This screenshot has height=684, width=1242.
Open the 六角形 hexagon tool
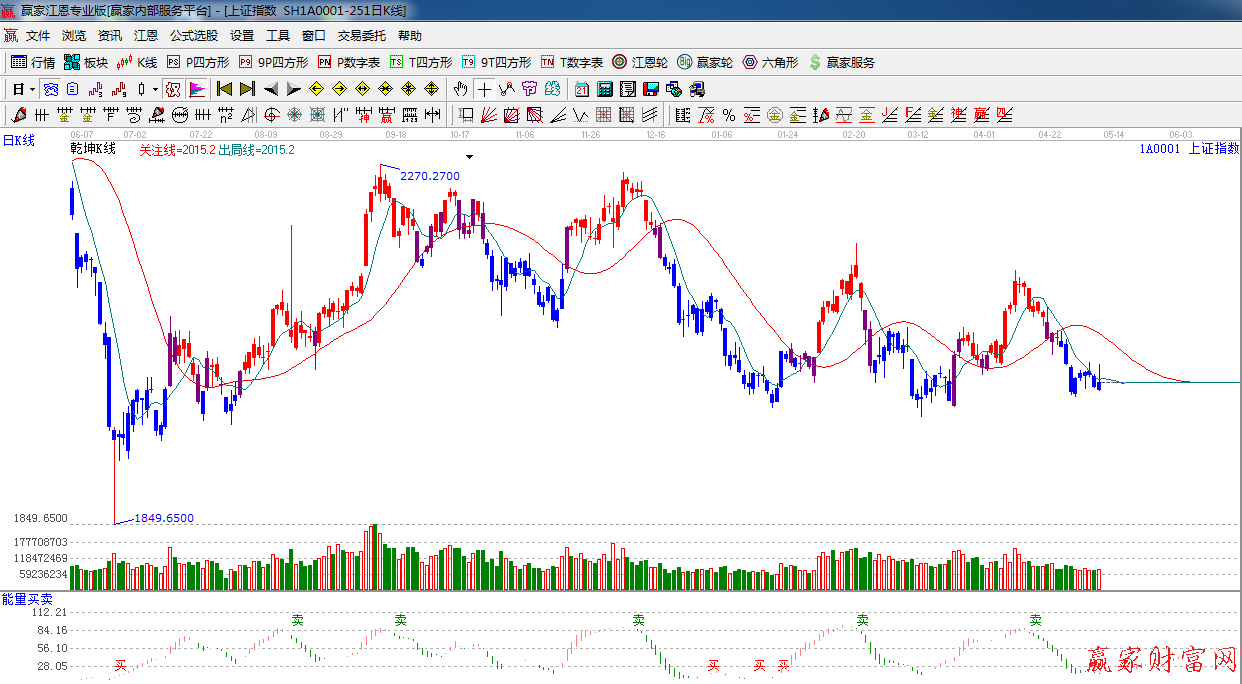coord(770,62)
